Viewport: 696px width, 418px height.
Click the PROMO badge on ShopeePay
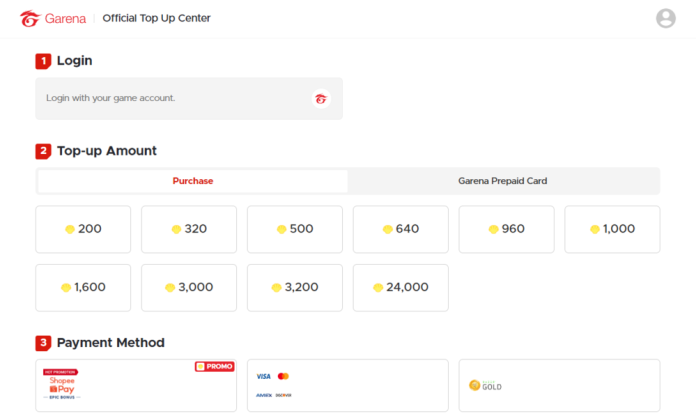(215, 367)
